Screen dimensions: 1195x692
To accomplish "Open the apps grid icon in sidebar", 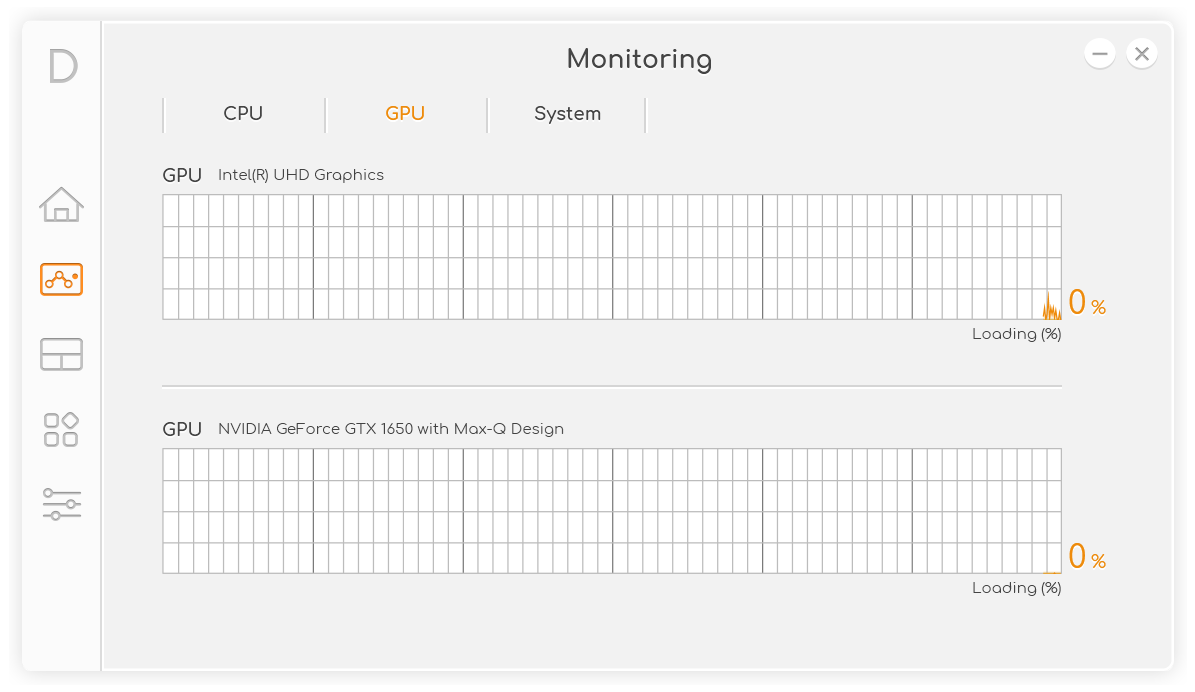I will point(61,429).
